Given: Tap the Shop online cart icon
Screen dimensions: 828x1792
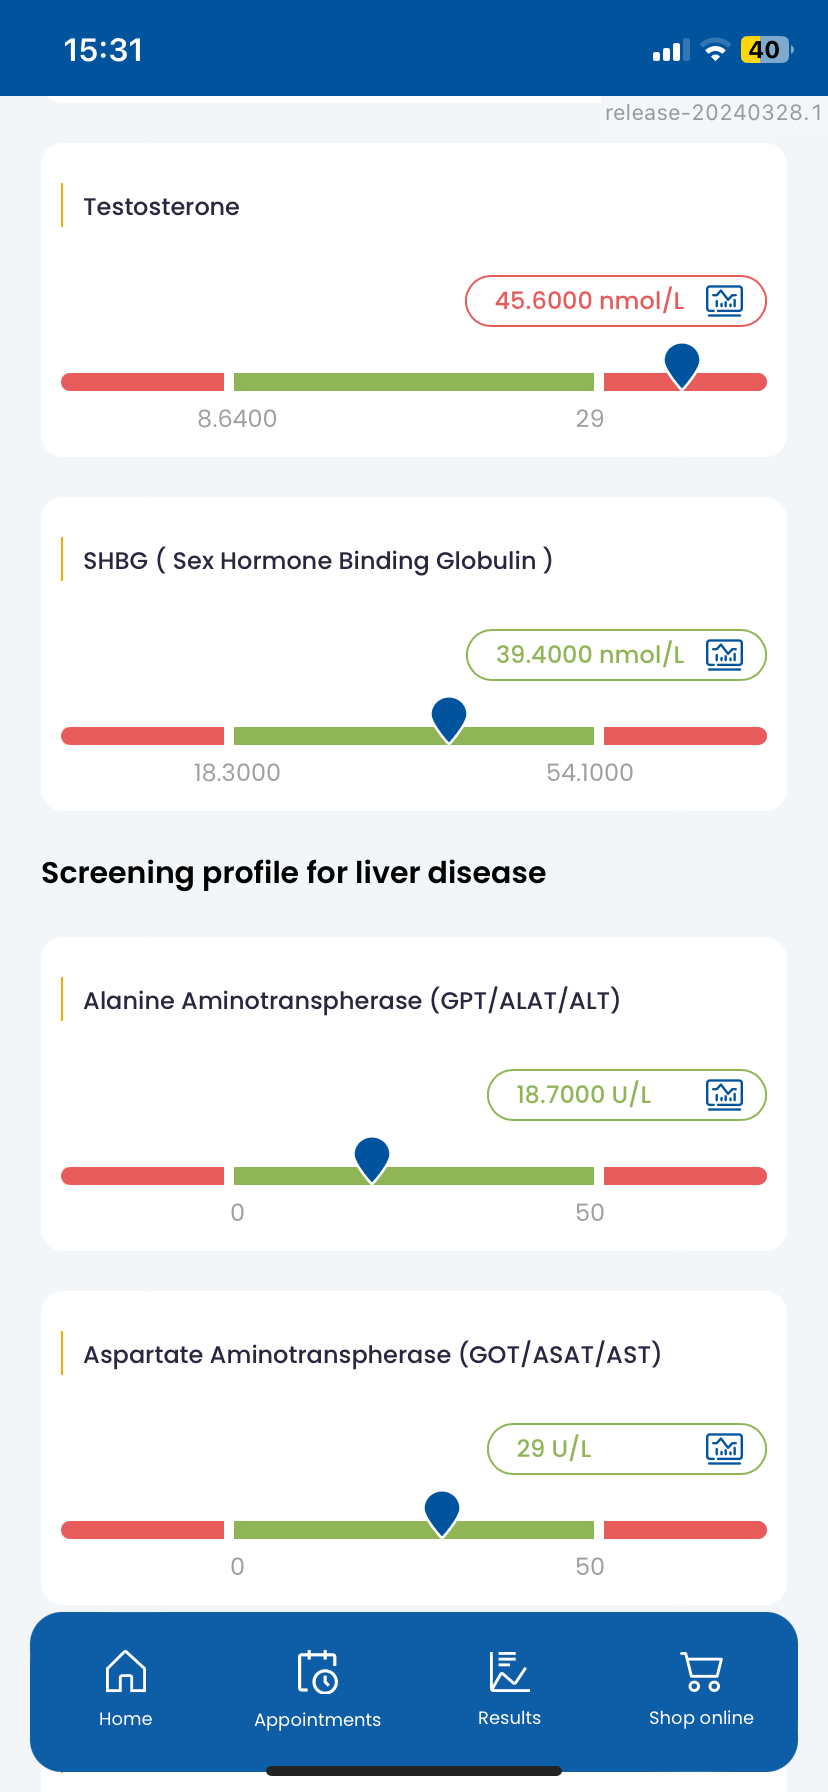Looking at the screenshot, I should tap(701, 1671).
